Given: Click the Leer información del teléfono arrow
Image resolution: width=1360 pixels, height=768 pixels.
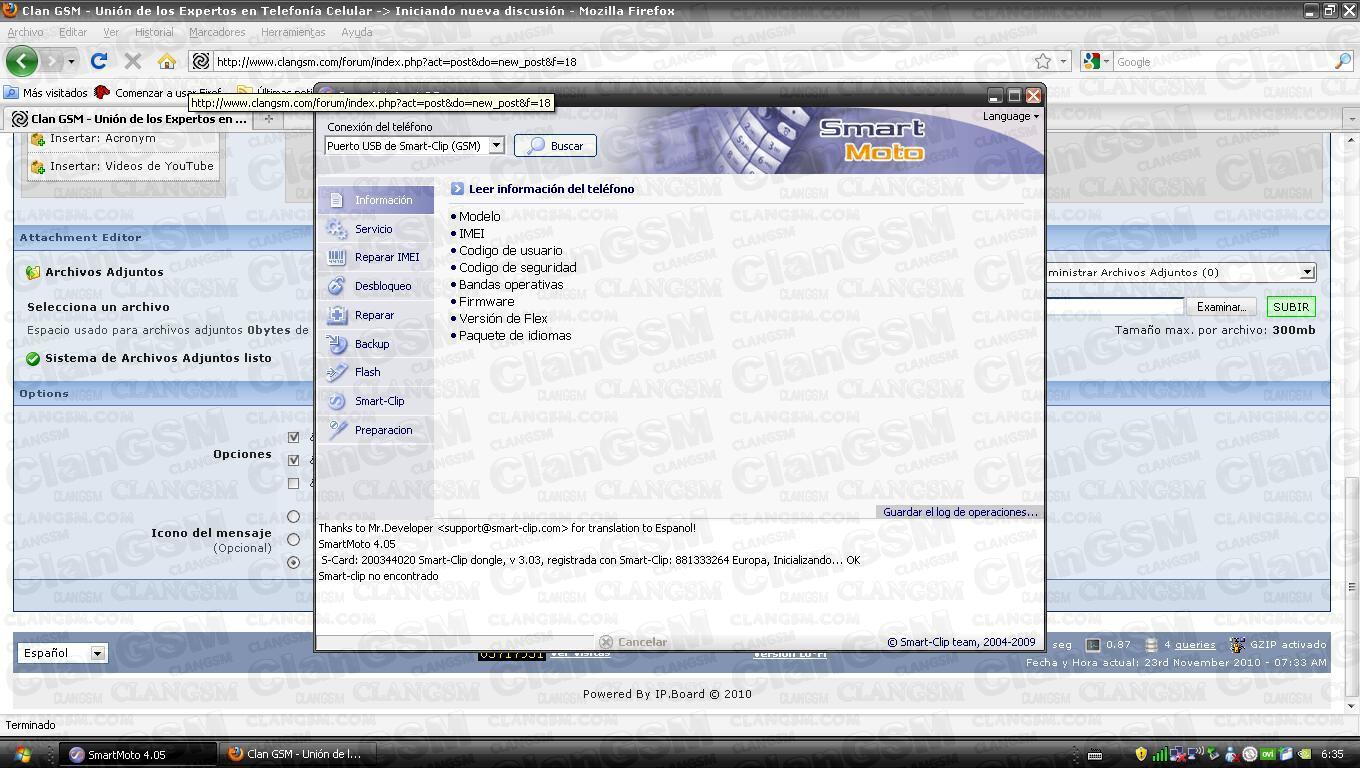Looking at the screenshot, I should click(457, 188).
